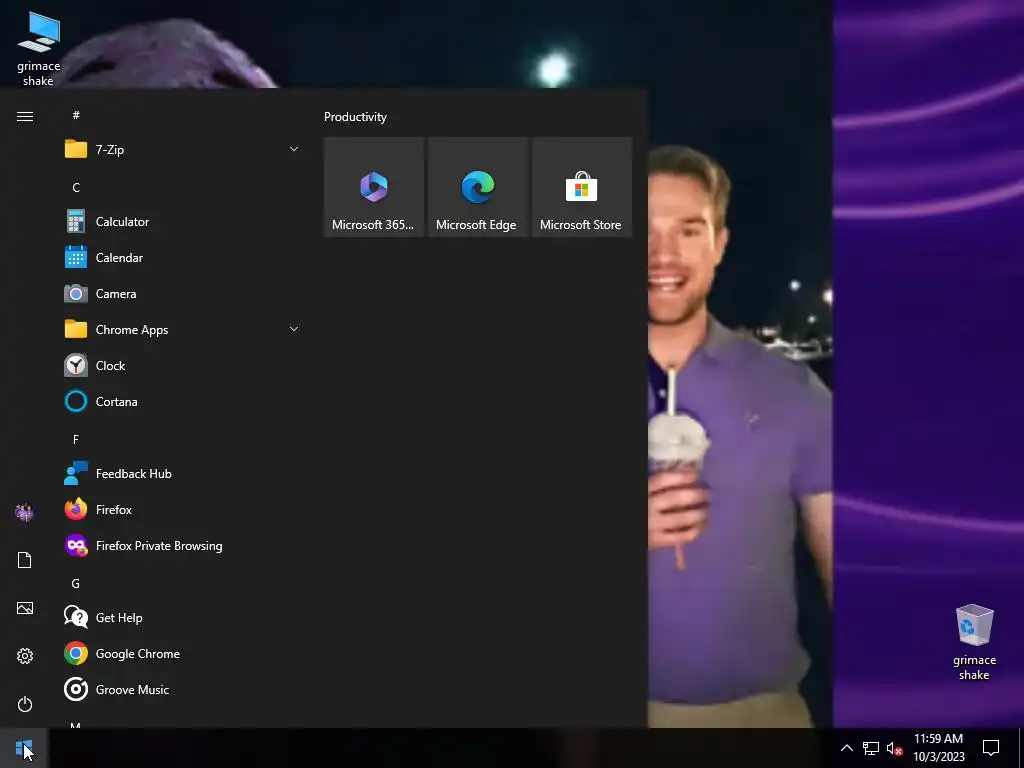This screenshot has width=1024, height=768.
Task: Open Groove Music
Action: tap(183, 690)
